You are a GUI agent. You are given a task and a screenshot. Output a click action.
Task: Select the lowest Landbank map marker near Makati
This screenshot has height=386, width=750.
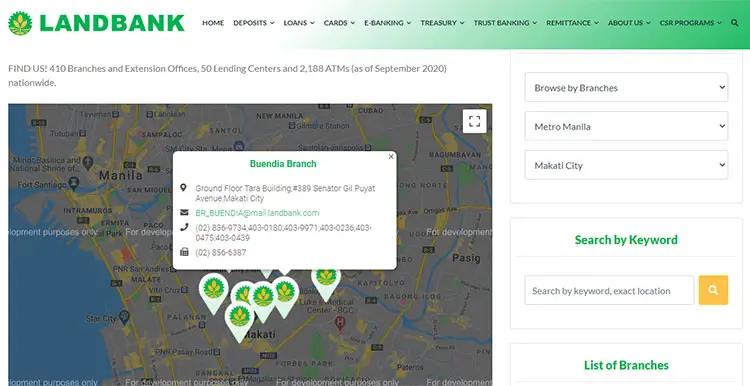[x=240, y=318]
